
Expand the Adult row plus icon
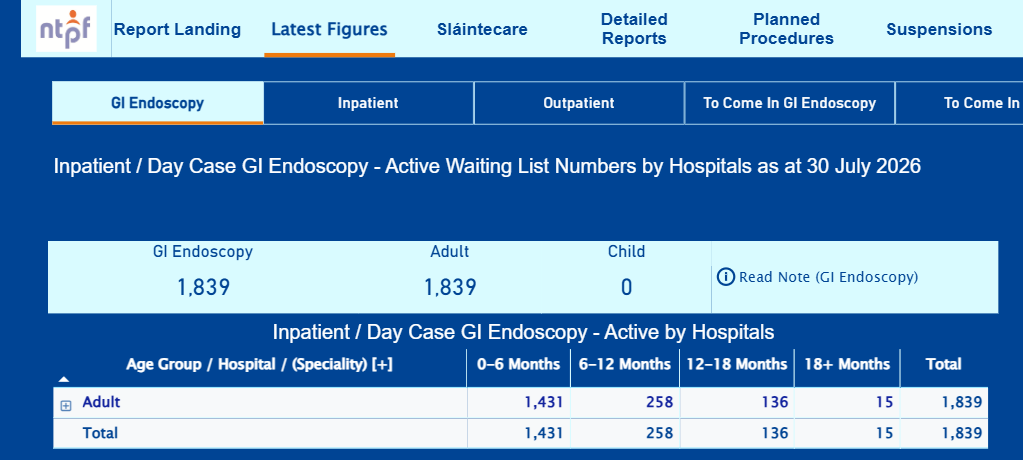pyautogui.click(x=65, y=406)
